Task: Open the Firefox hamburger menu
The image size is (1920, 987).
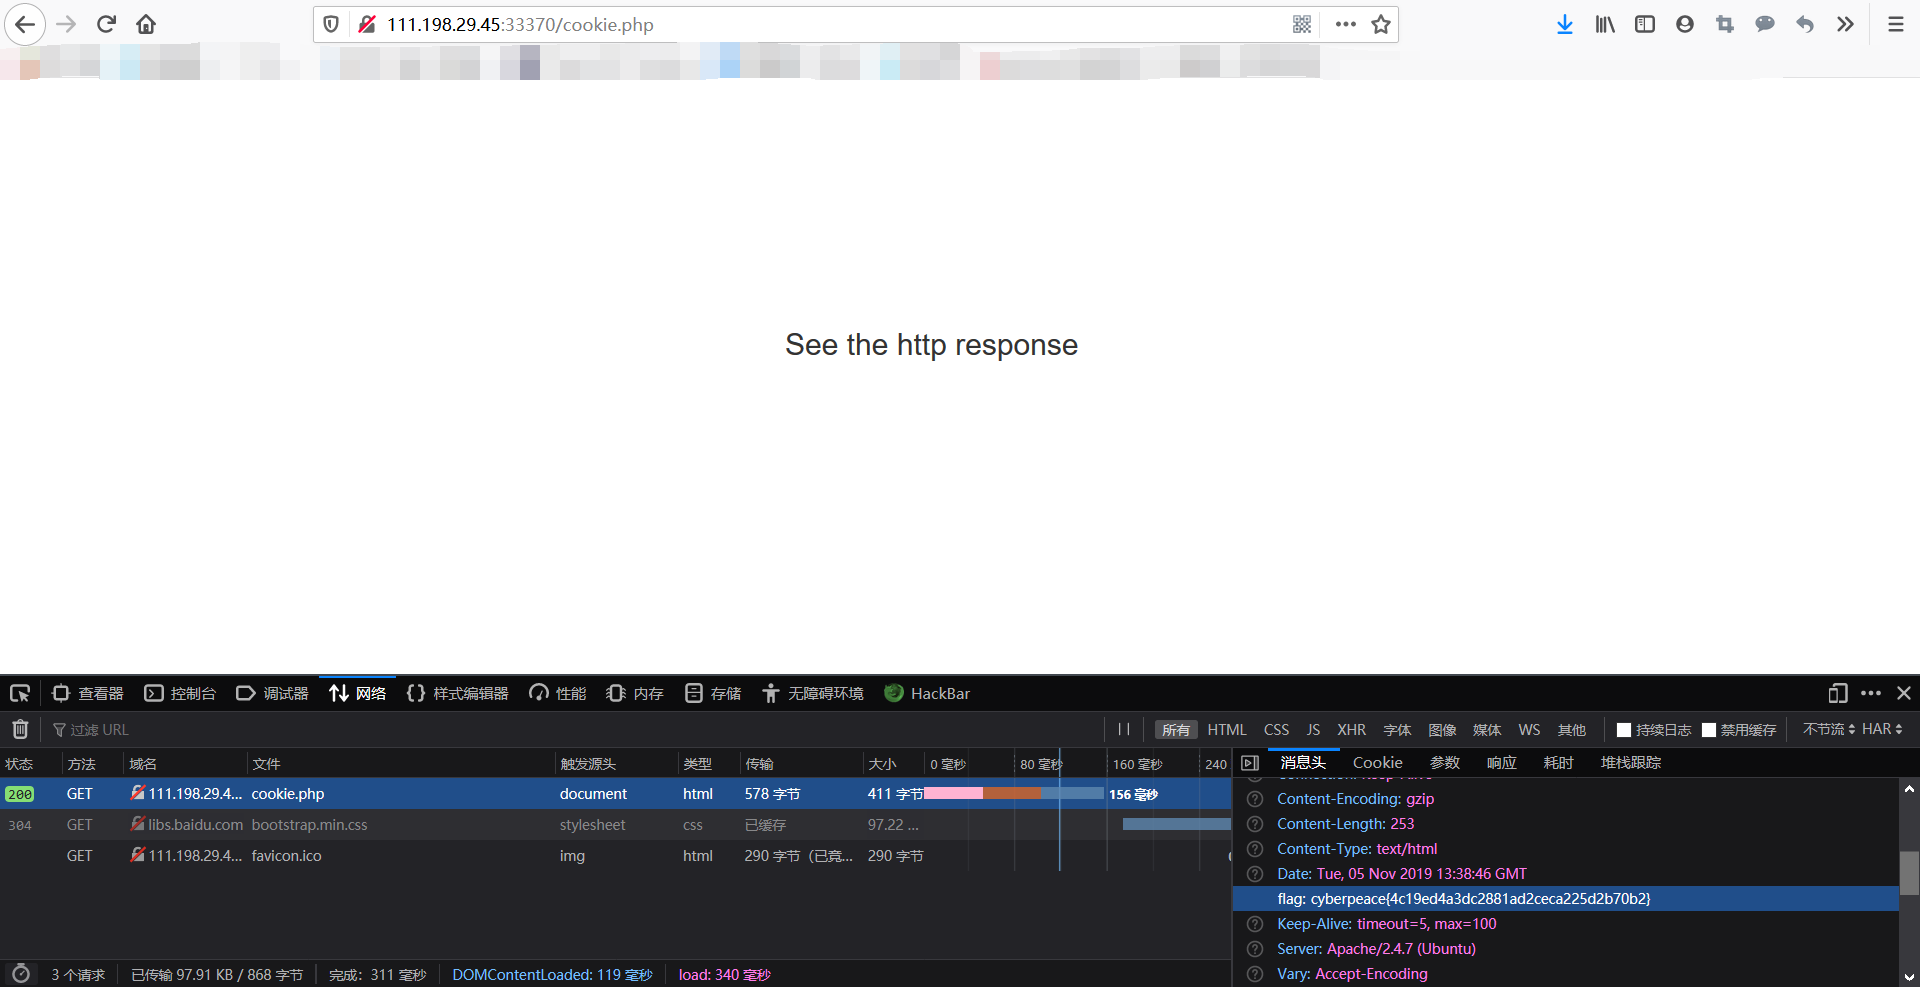Action: [x=1896, y=24]
